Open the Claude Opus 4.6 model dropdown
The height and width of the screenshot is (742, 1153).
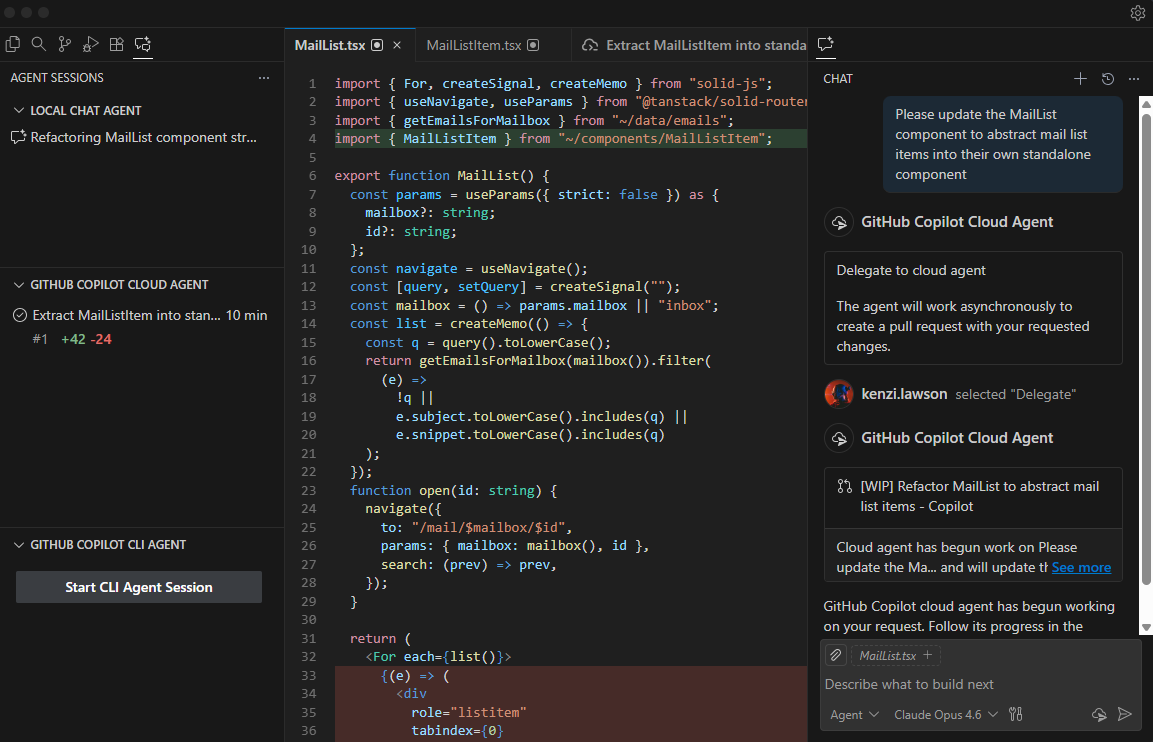pos(941,714)
